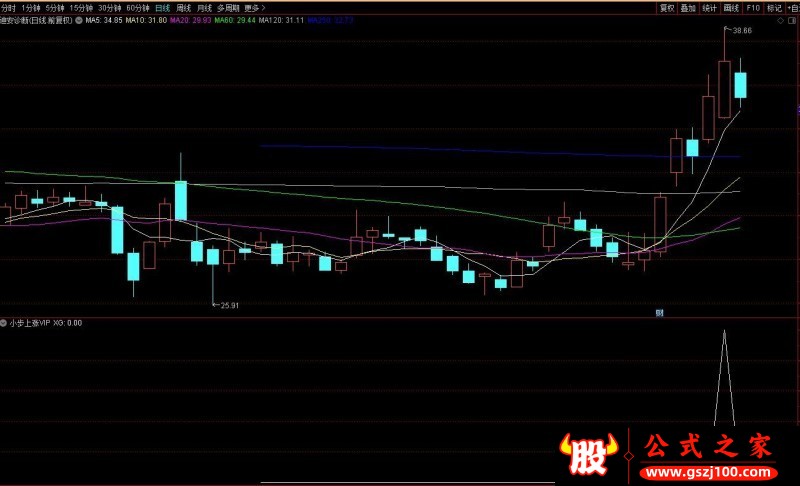Image resolution: width=800 pixels, height=486 pixels.
Task: Select the 15分钟 period tab
Action: [x=81, y=8]
